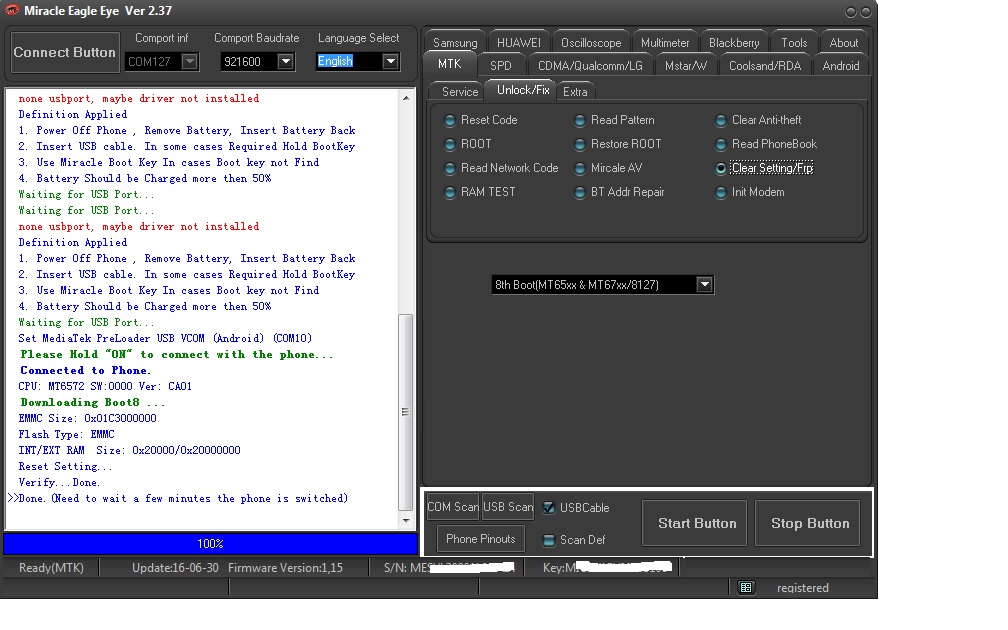Image resolution: width=1008 pixels, height=630 pixels.
Task: Click the registered status text
Action: [x=802, y=588]
